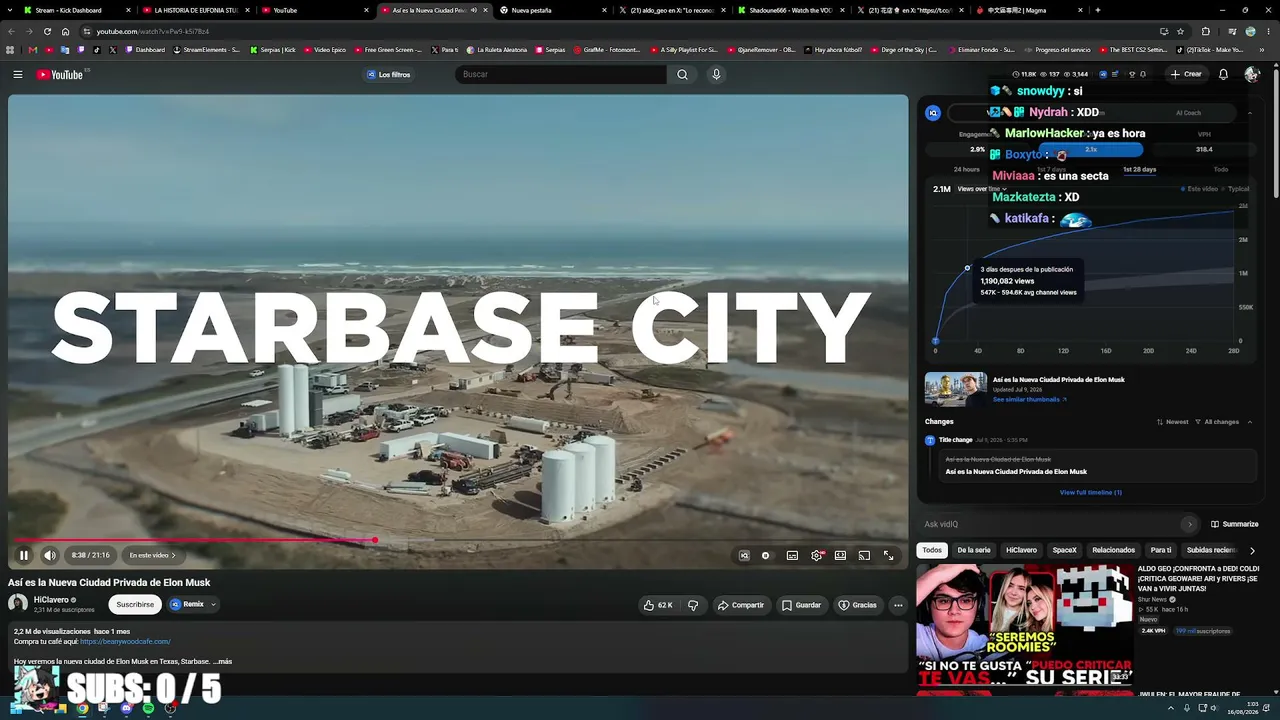Click the vidIQ icon in the player controls
Screen dimensions: 1280x720
click(x=744, y=555)
